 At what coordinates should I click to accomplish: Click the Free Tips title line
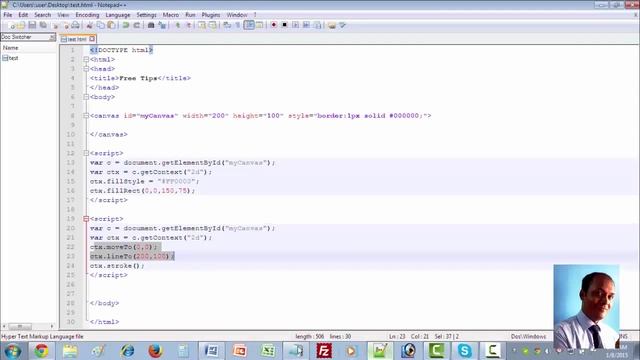click(x=140, y=78)
